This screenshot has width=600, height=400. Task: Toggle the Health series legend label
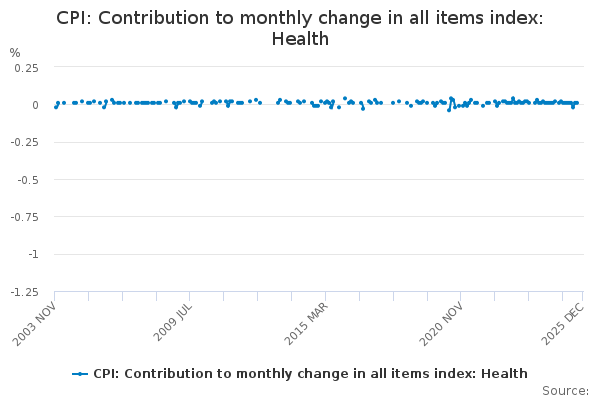[x=310, y=374]
